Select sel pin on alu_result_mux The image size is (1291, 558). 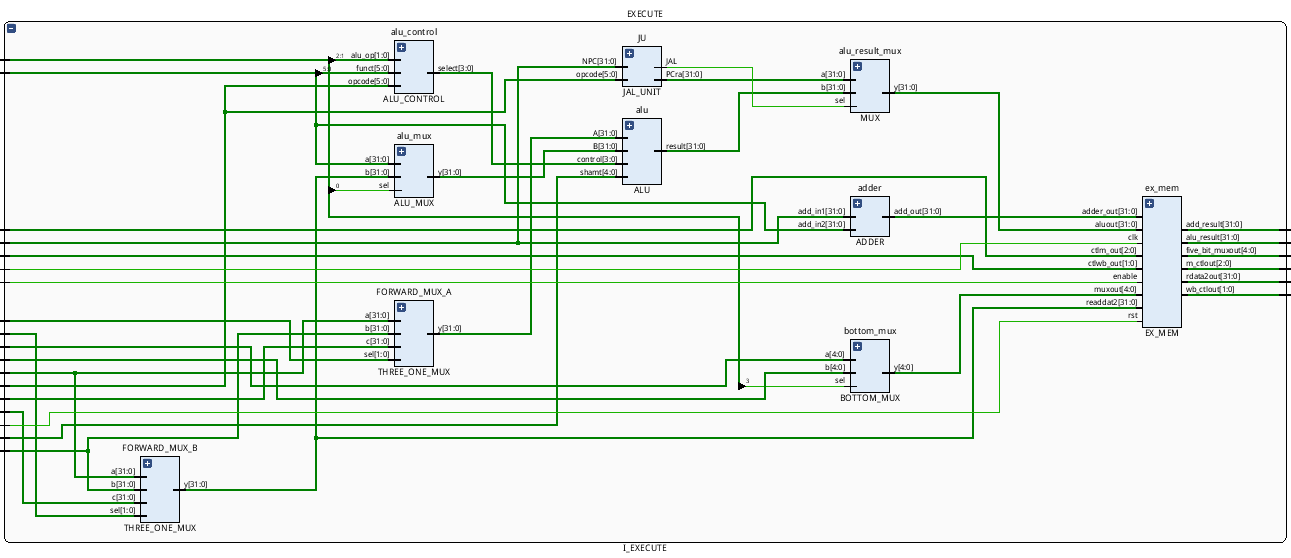841,100
